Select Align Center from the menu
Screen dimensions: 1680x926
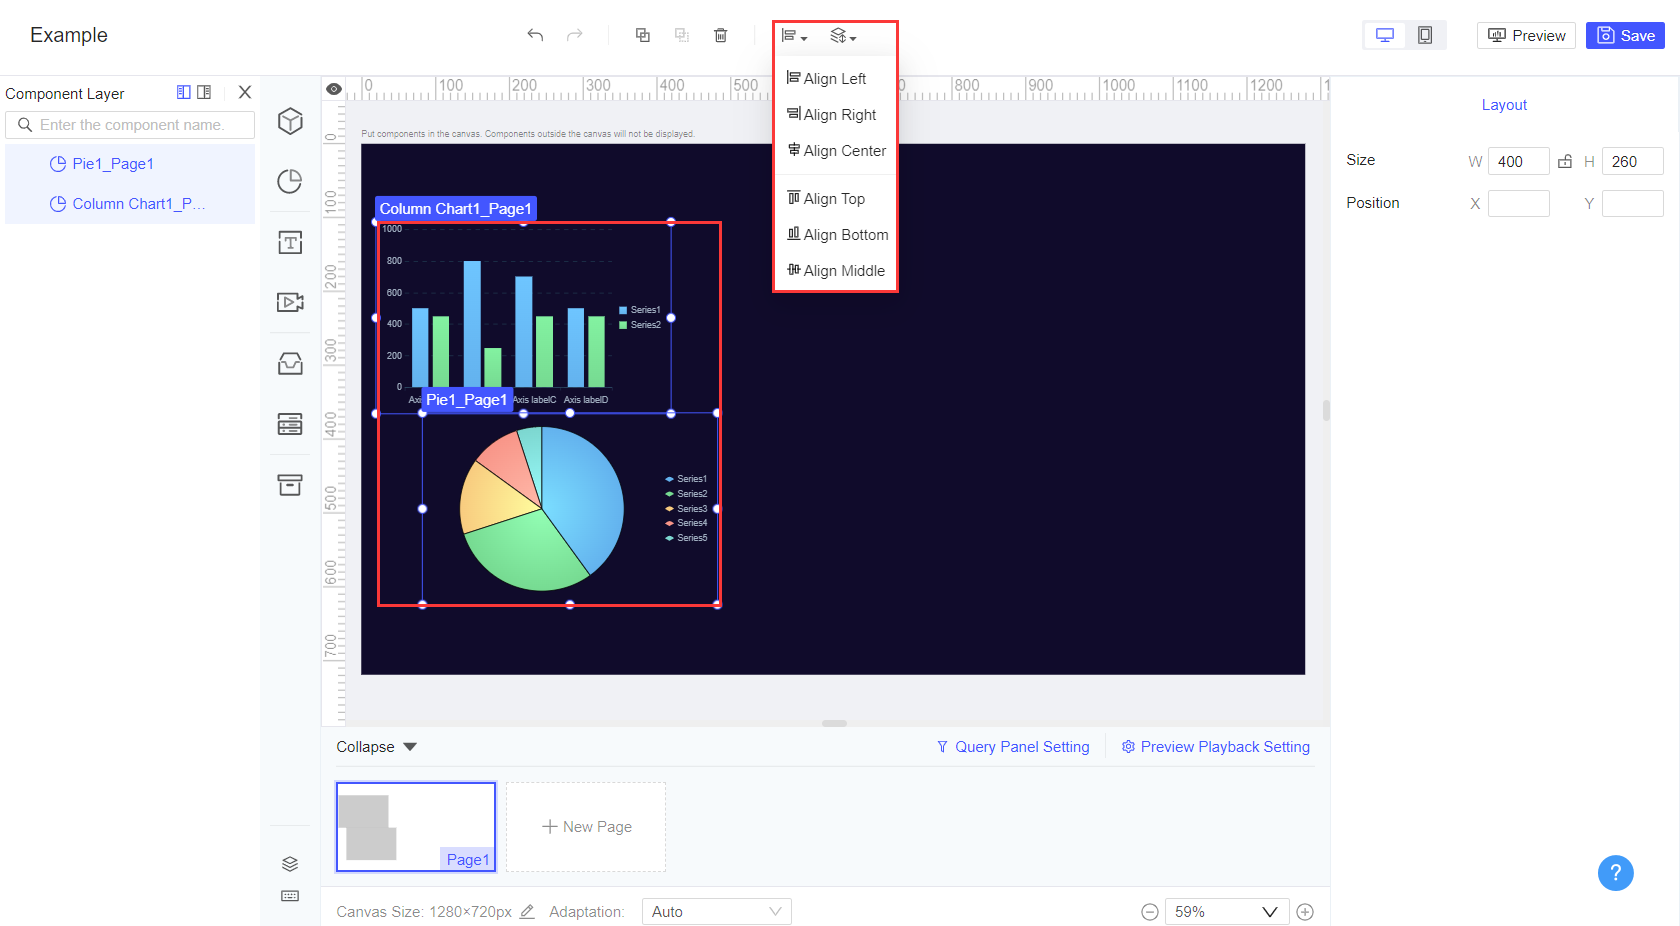[x=836, y=150]
